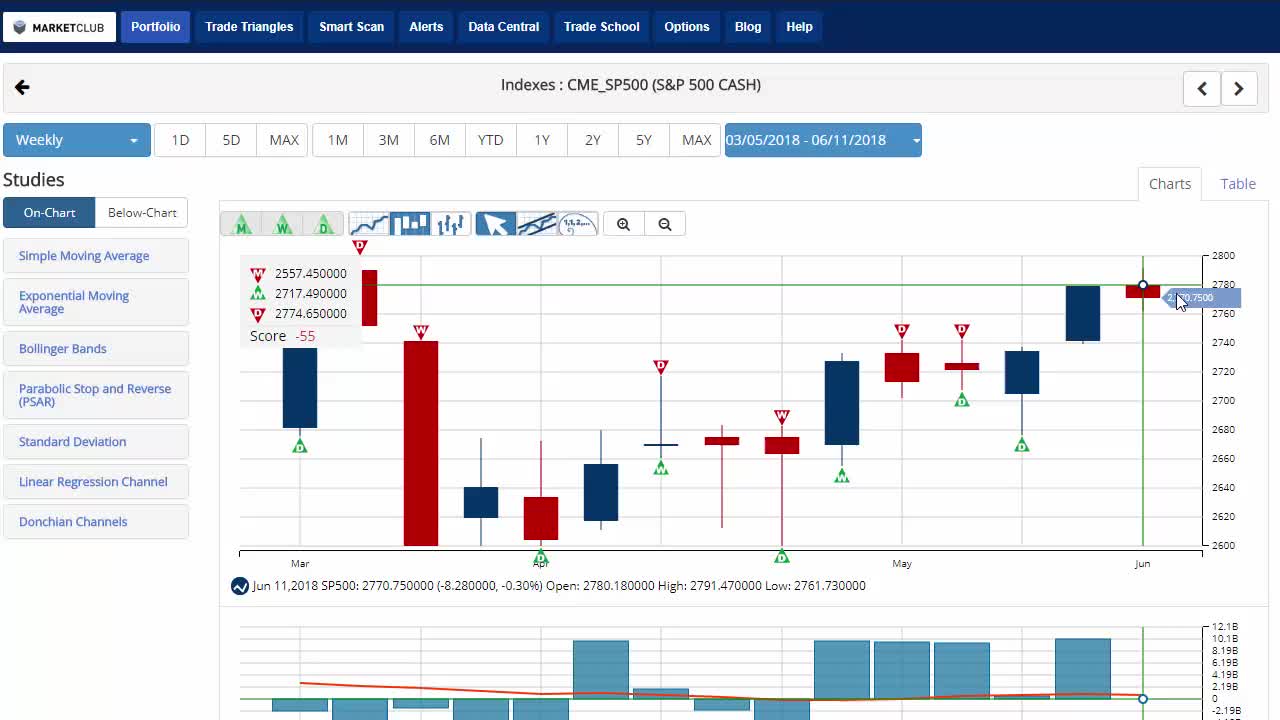Click the Score -55 value
Image resolution: width=1280 pixels, height=720 pixels.
click(305, 336)
